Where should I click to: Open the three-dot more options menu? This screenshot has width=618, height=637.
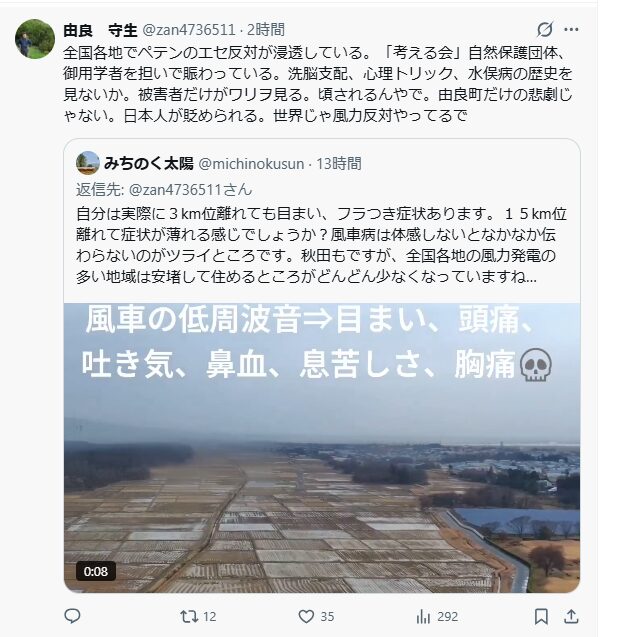pos(571,29)
